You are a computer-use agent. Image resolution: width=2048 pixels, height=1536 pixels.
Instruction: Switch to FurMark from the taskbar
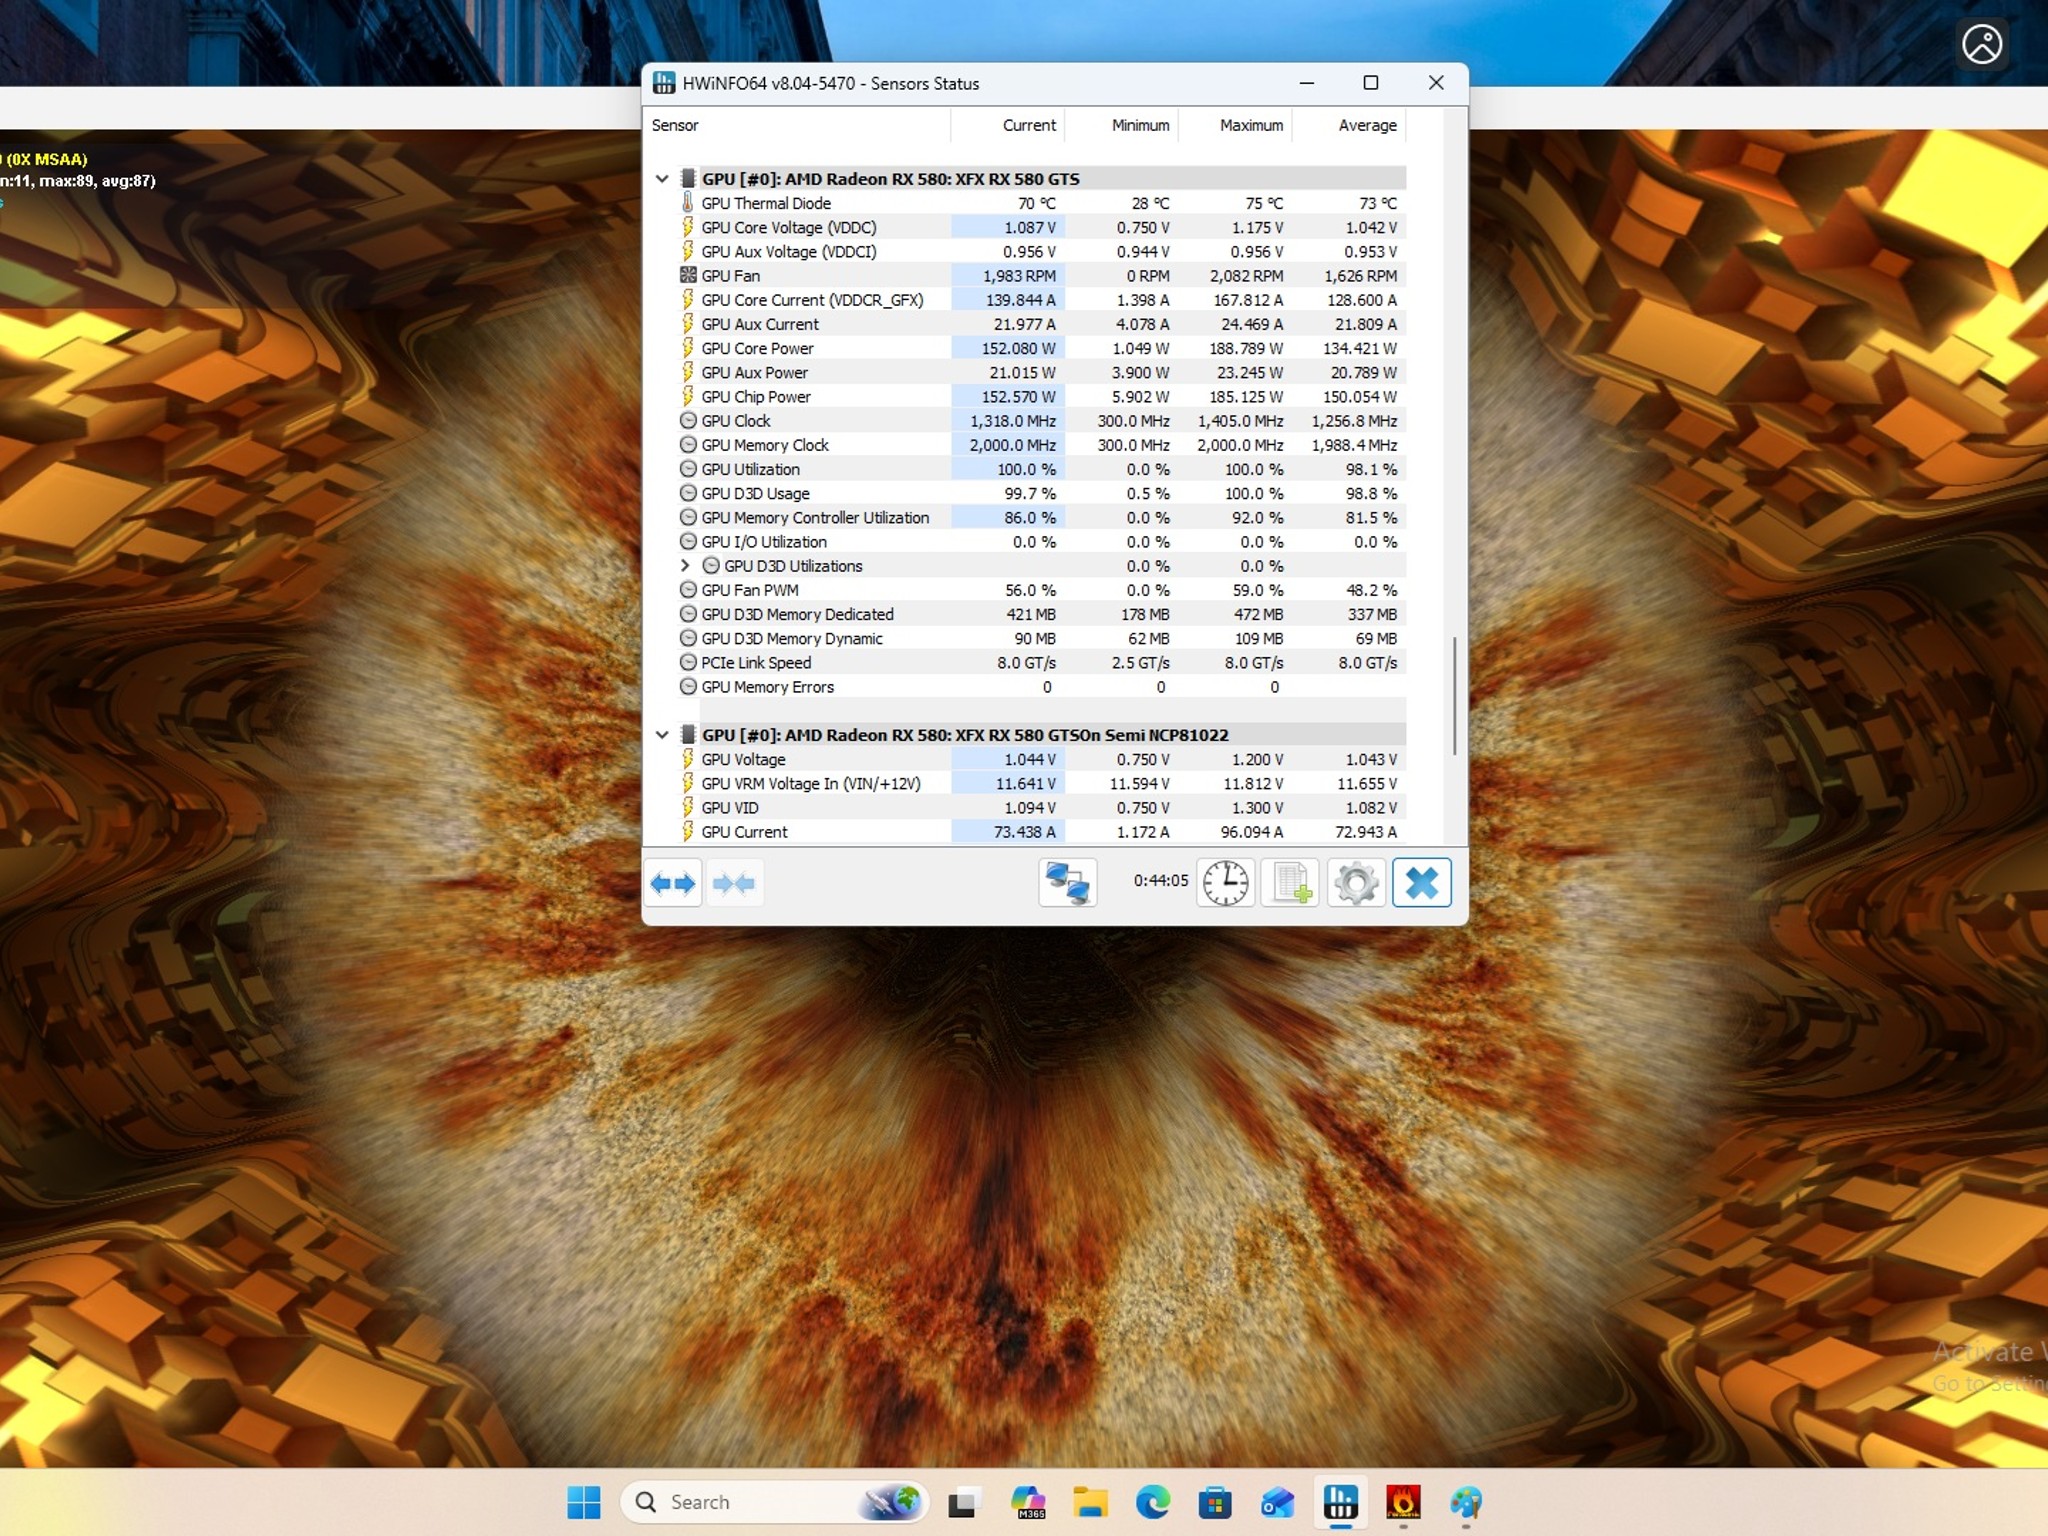(1403, 1502)
